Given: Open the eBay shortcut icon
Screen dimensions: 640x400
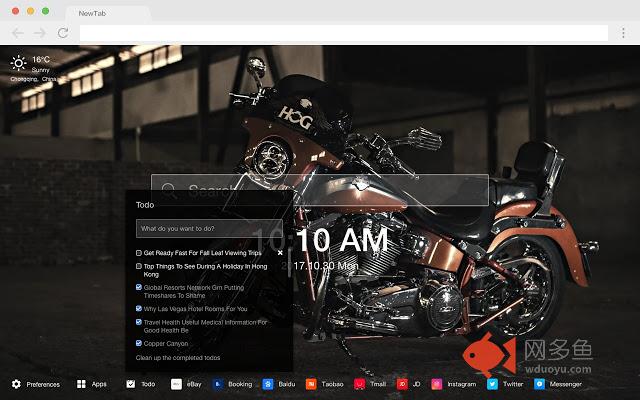Looking at the screenshot, I should [x=177, y=384].
